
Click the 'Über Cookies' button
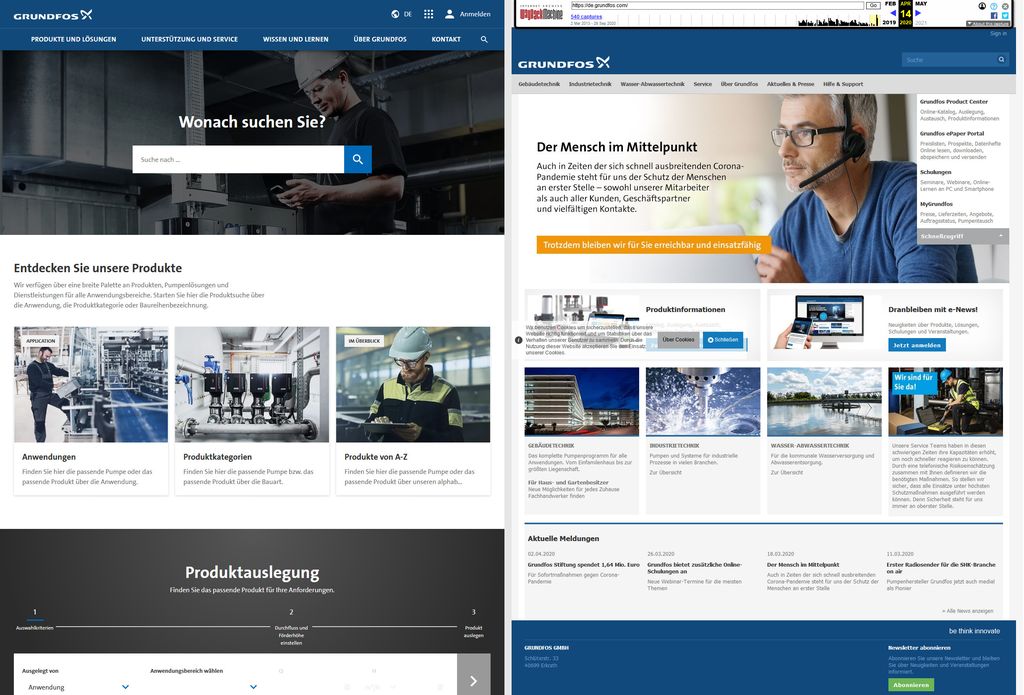(679, 340)
